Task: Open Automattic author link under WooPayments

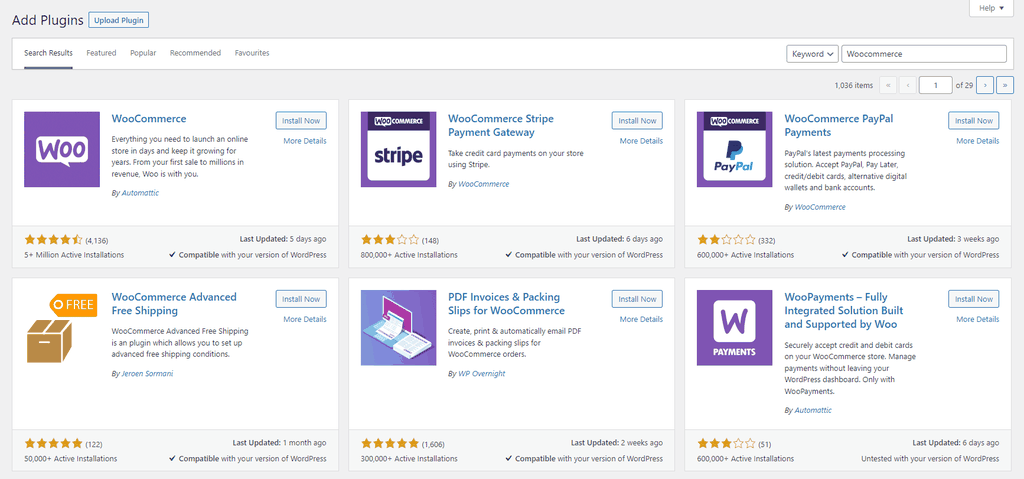Action: (813, 410)
